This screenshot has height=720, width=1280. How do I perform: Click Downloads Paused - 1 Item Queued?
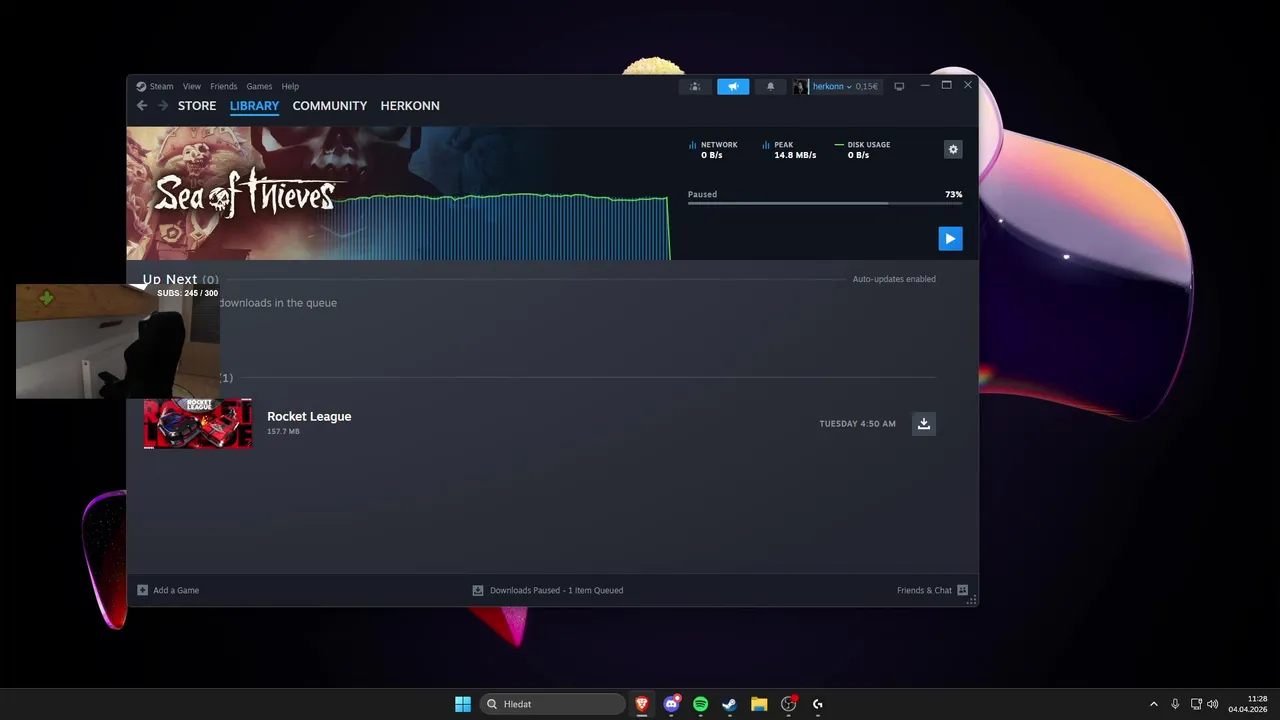tap(548, 590)
